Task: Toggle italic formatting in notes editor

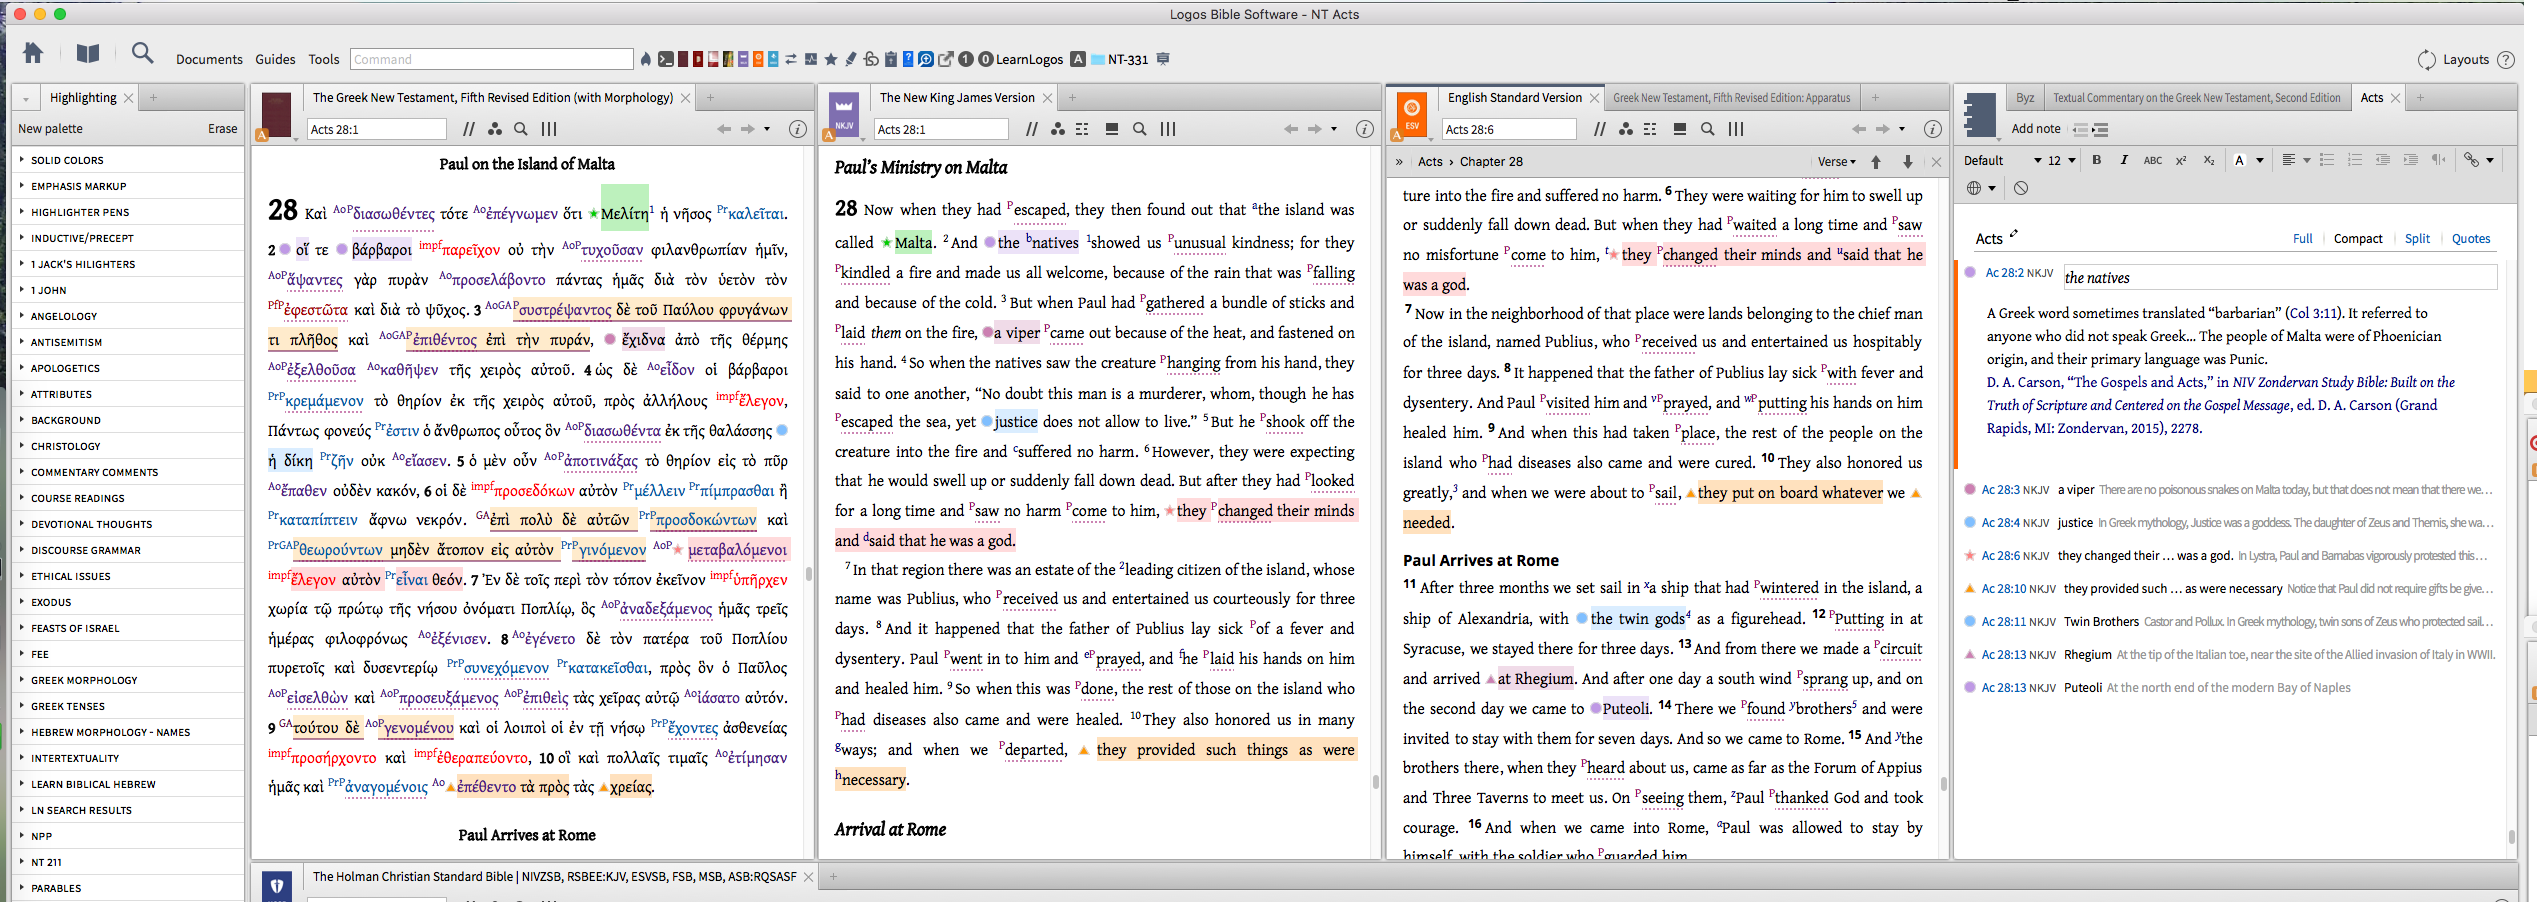Action: [x=2124, y=160]
